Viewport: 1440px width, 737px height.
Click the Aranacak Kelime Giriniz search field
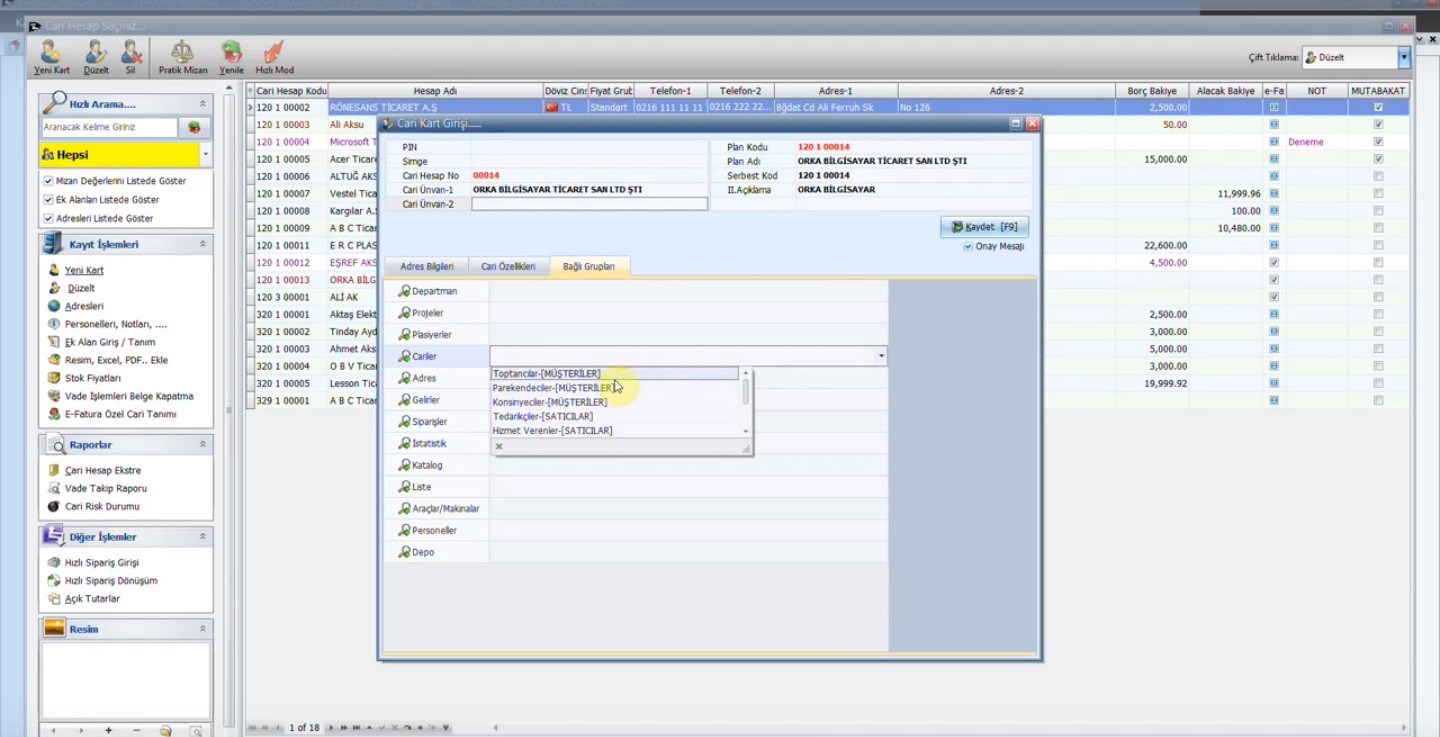[110, 127]
